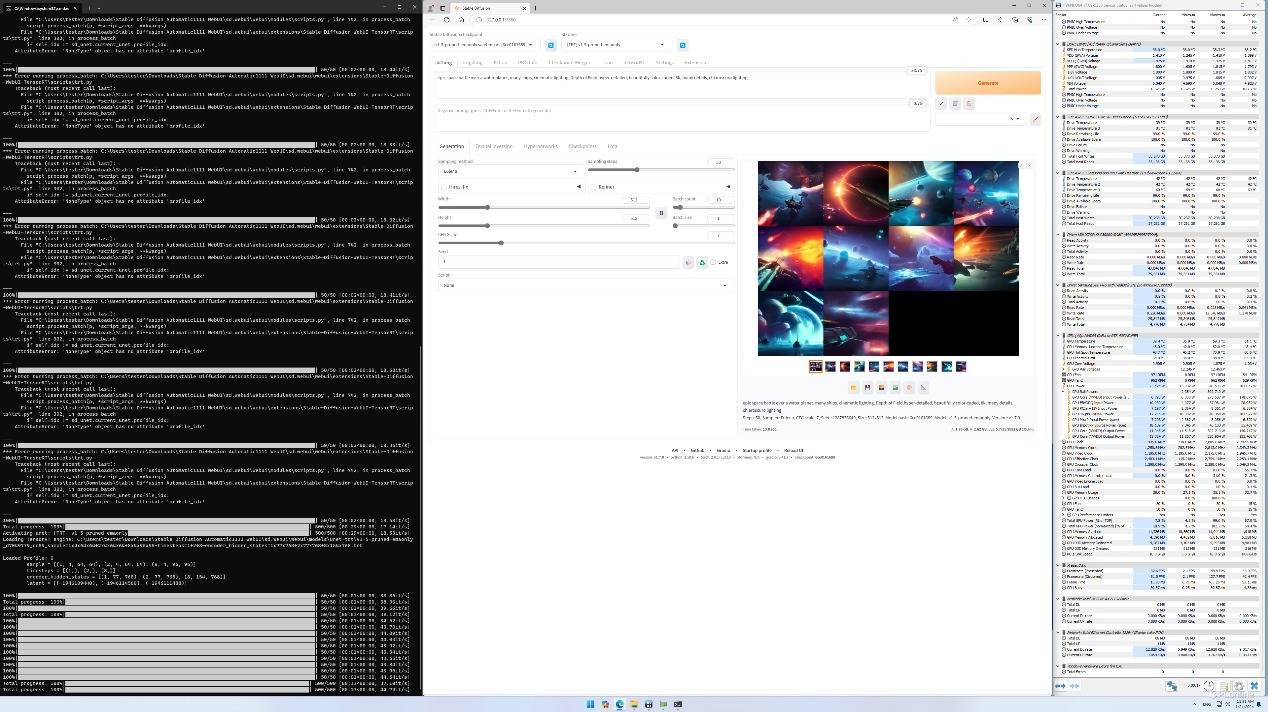This screenshot has width=1268, height=712.
Task: Click the Reload UI footer link
Action: click(x=793, y=450)
